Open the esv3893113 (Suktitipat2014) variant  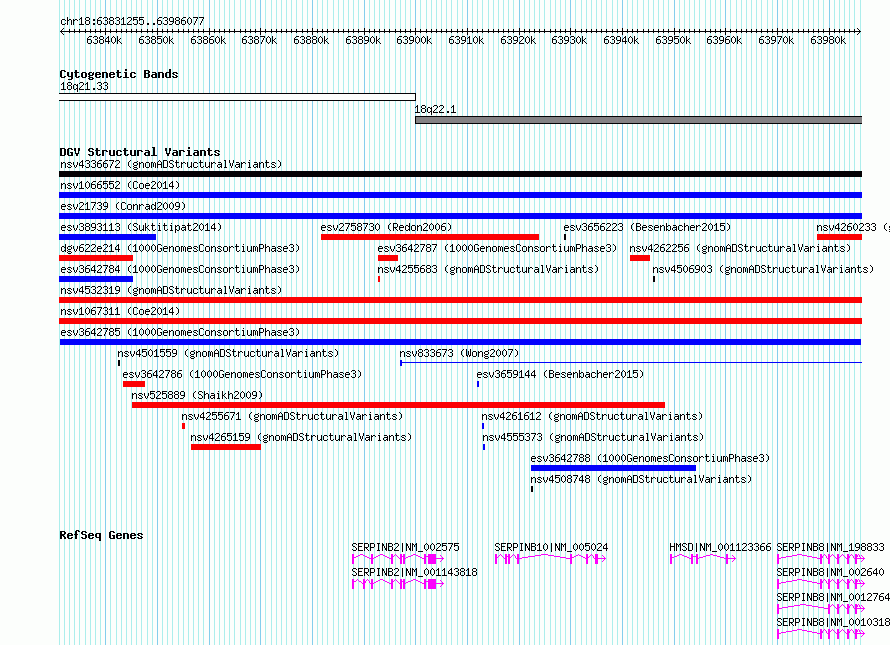click(107, 237)
